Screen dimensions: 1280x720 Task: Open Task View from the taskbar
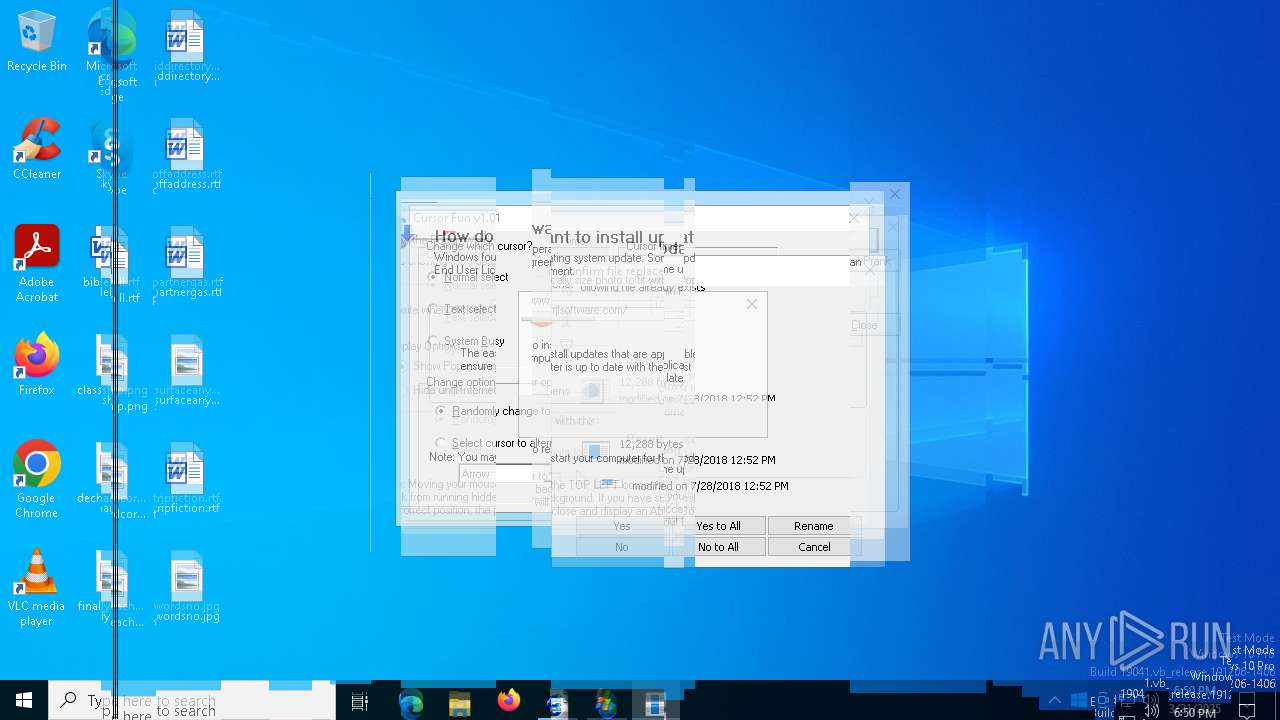pos(360,703)
